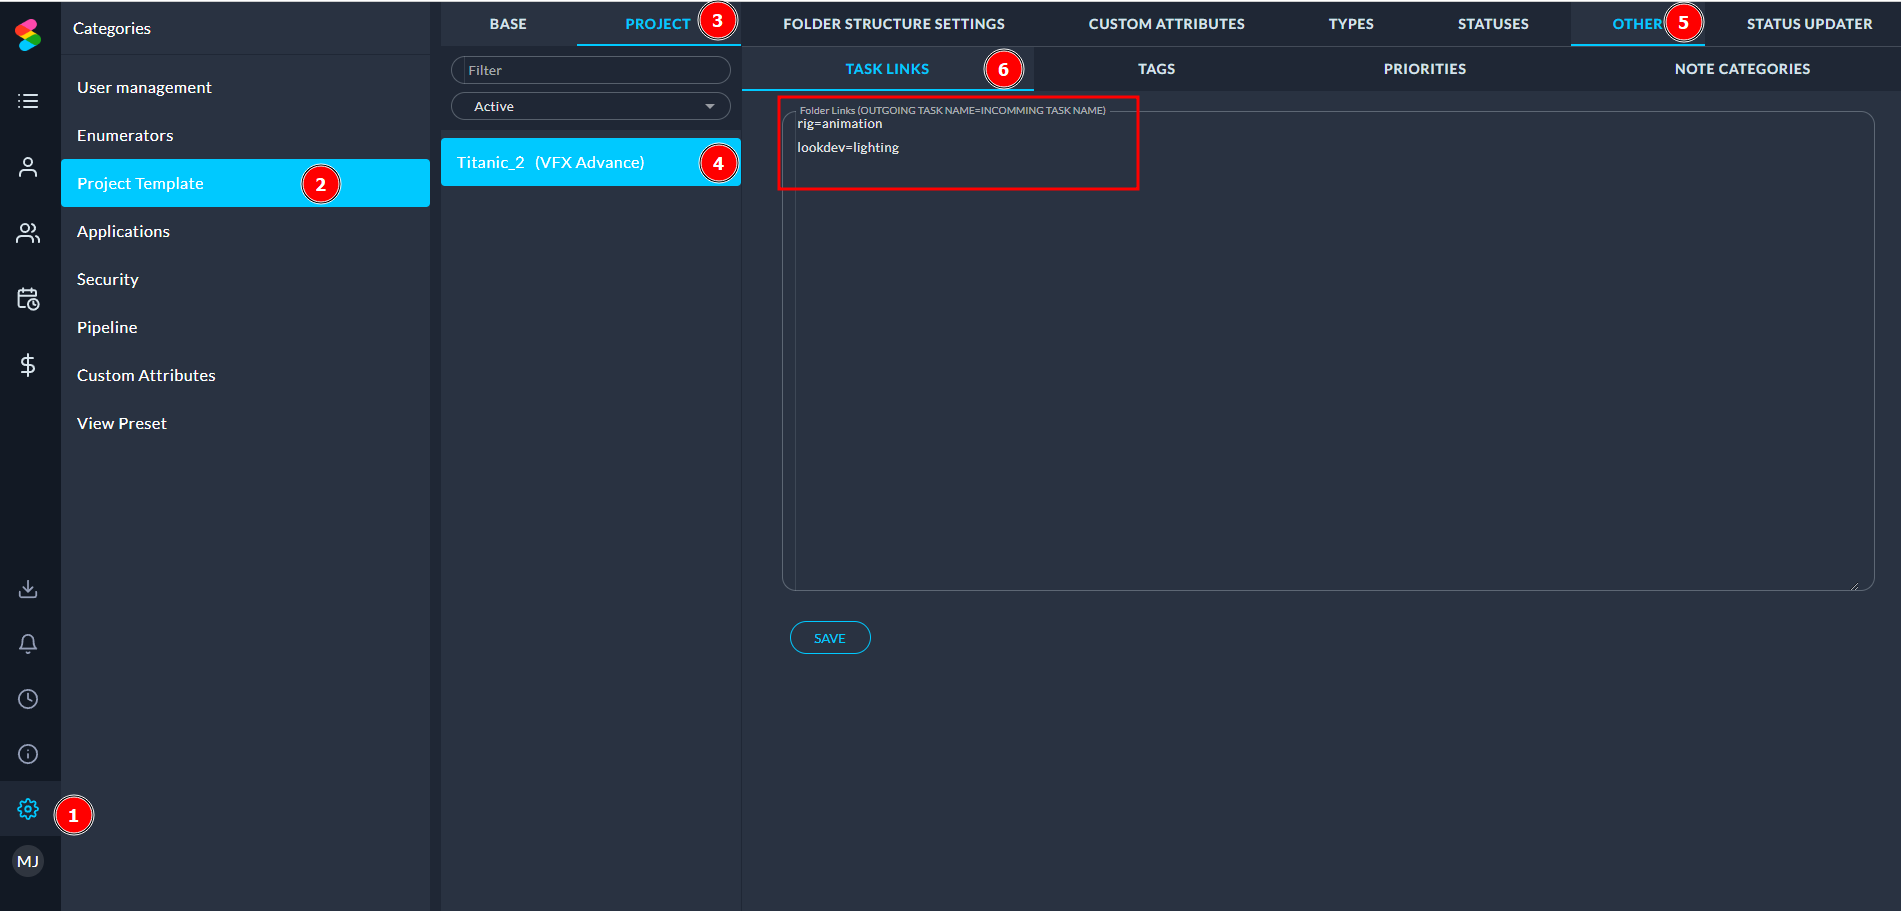Switch to the BASE tab
Screen dimensions: 1901x911
click(508, 24)
